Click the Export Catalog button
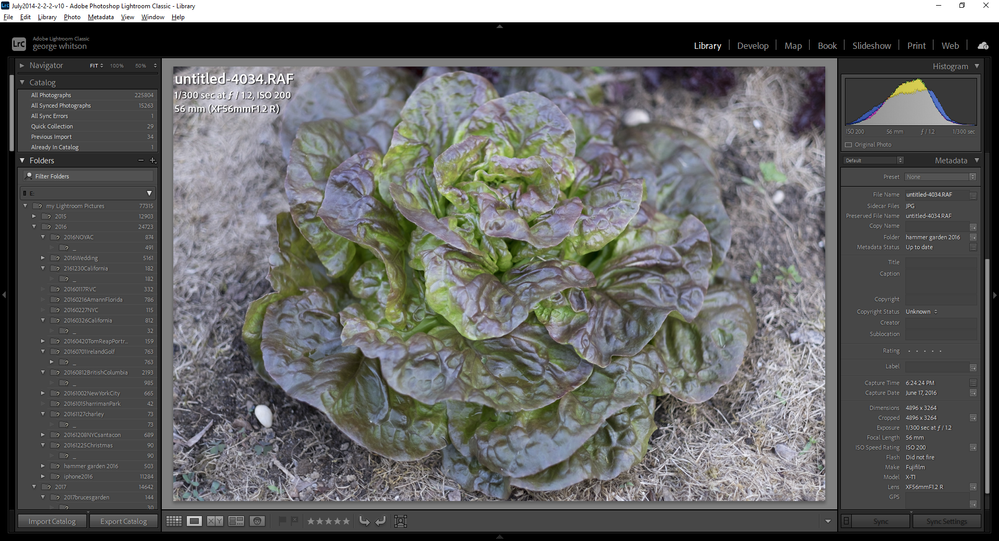The image size is (999, 541). click(x=124, y=521)
